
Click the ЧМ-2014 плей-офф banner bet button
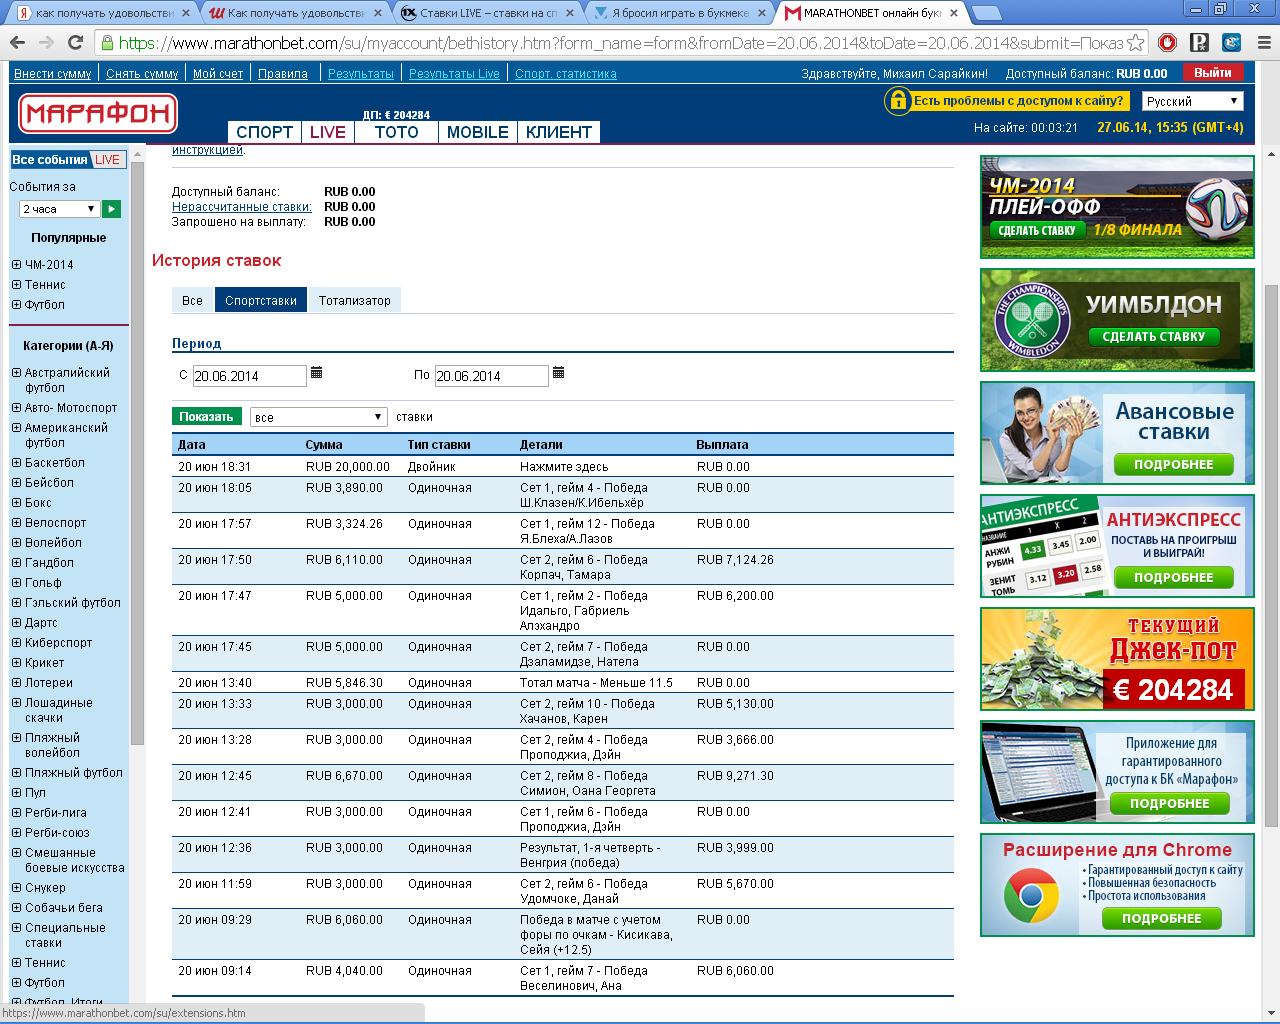[1037, 231]
